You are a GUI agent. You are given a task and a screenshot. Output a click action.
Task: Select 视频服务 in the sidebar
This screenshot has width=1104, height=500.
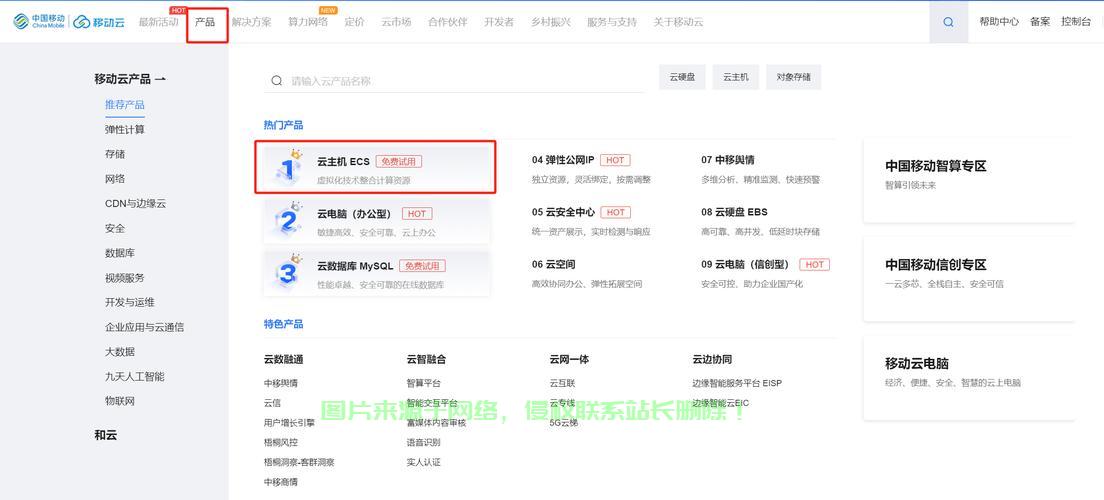point(125,278)
